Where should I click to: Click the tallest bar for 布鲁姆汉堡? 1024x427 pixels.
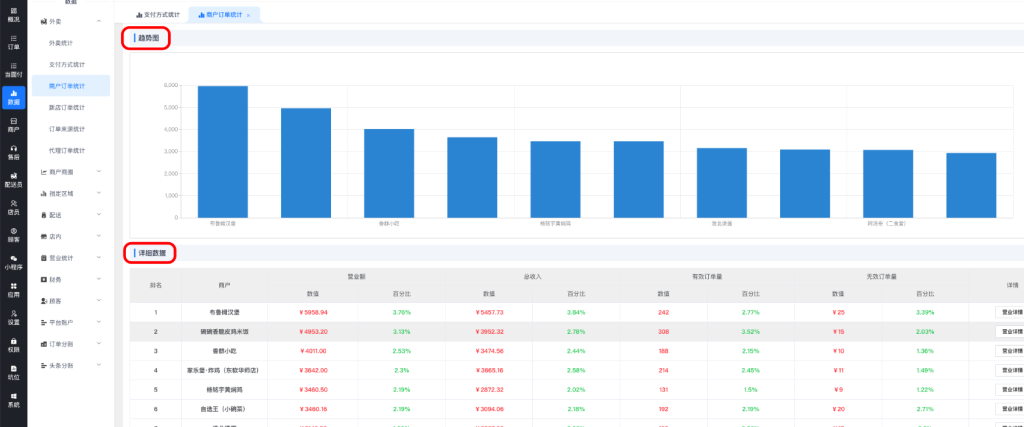[222, 151]
